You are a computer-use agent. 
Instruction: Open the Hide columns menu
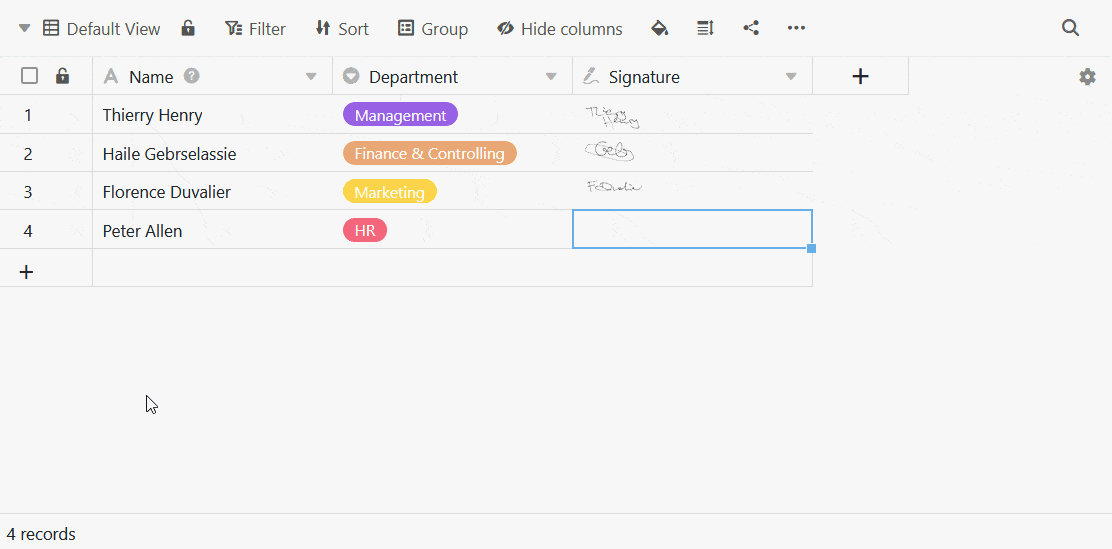click(560, 29)
